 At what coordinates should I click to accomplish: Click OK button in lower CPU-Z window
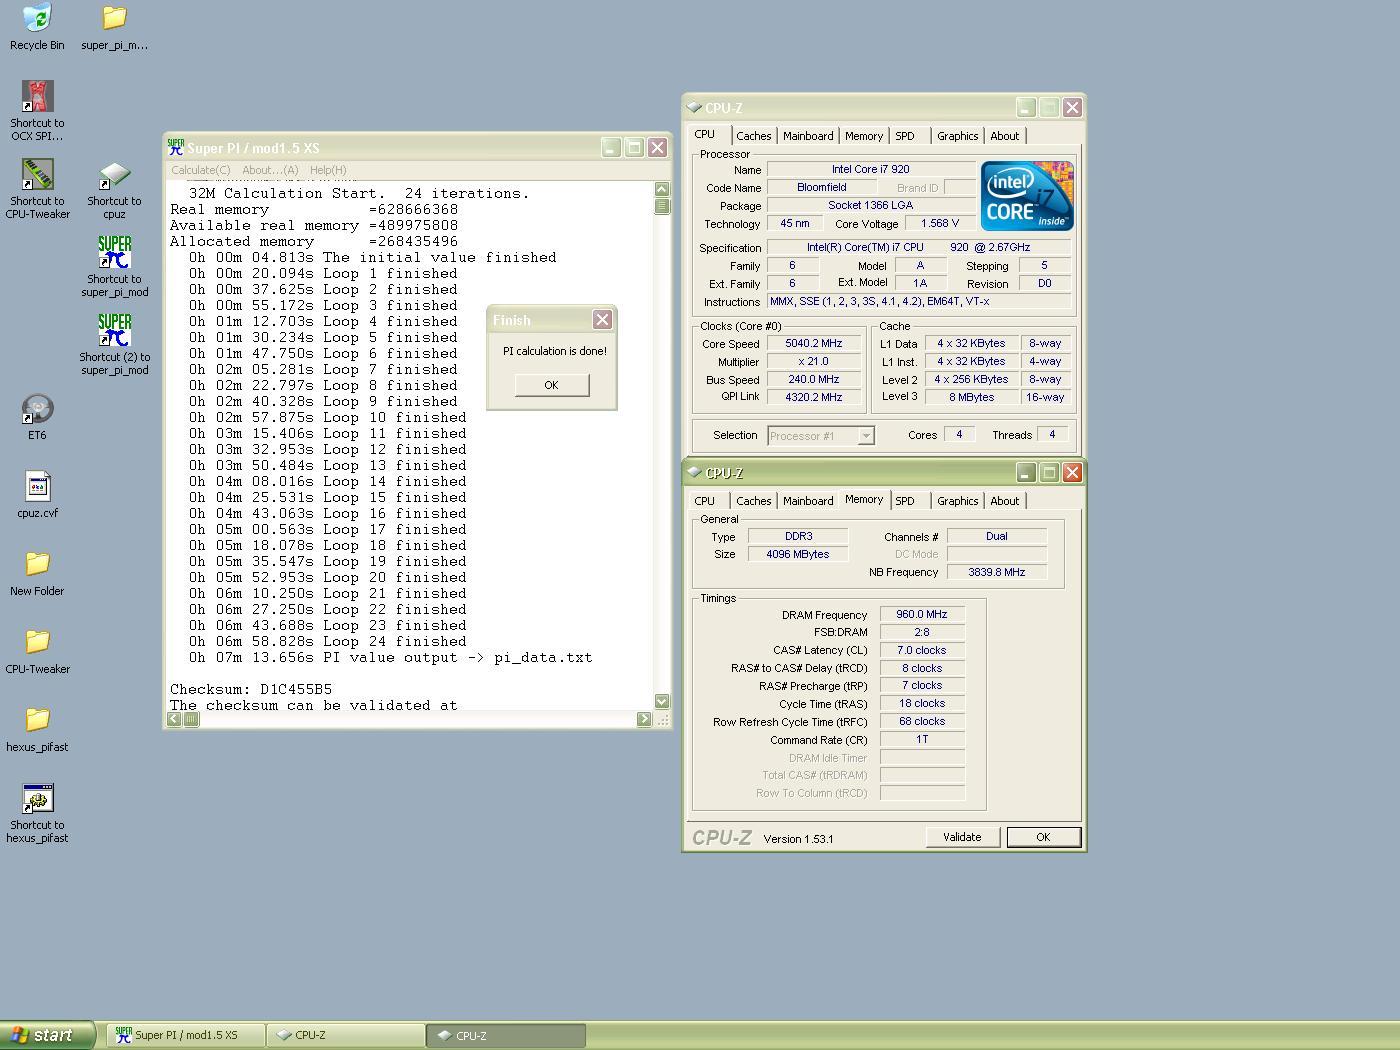pyautogui.click(x=1043, y=837)
